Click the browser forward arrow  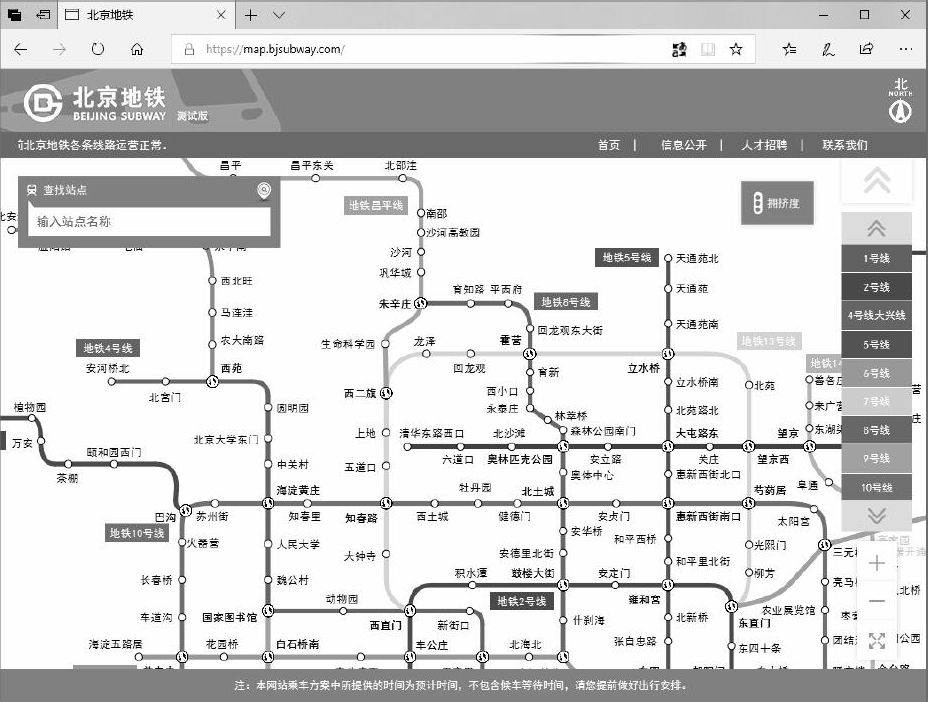coord(59,49)
